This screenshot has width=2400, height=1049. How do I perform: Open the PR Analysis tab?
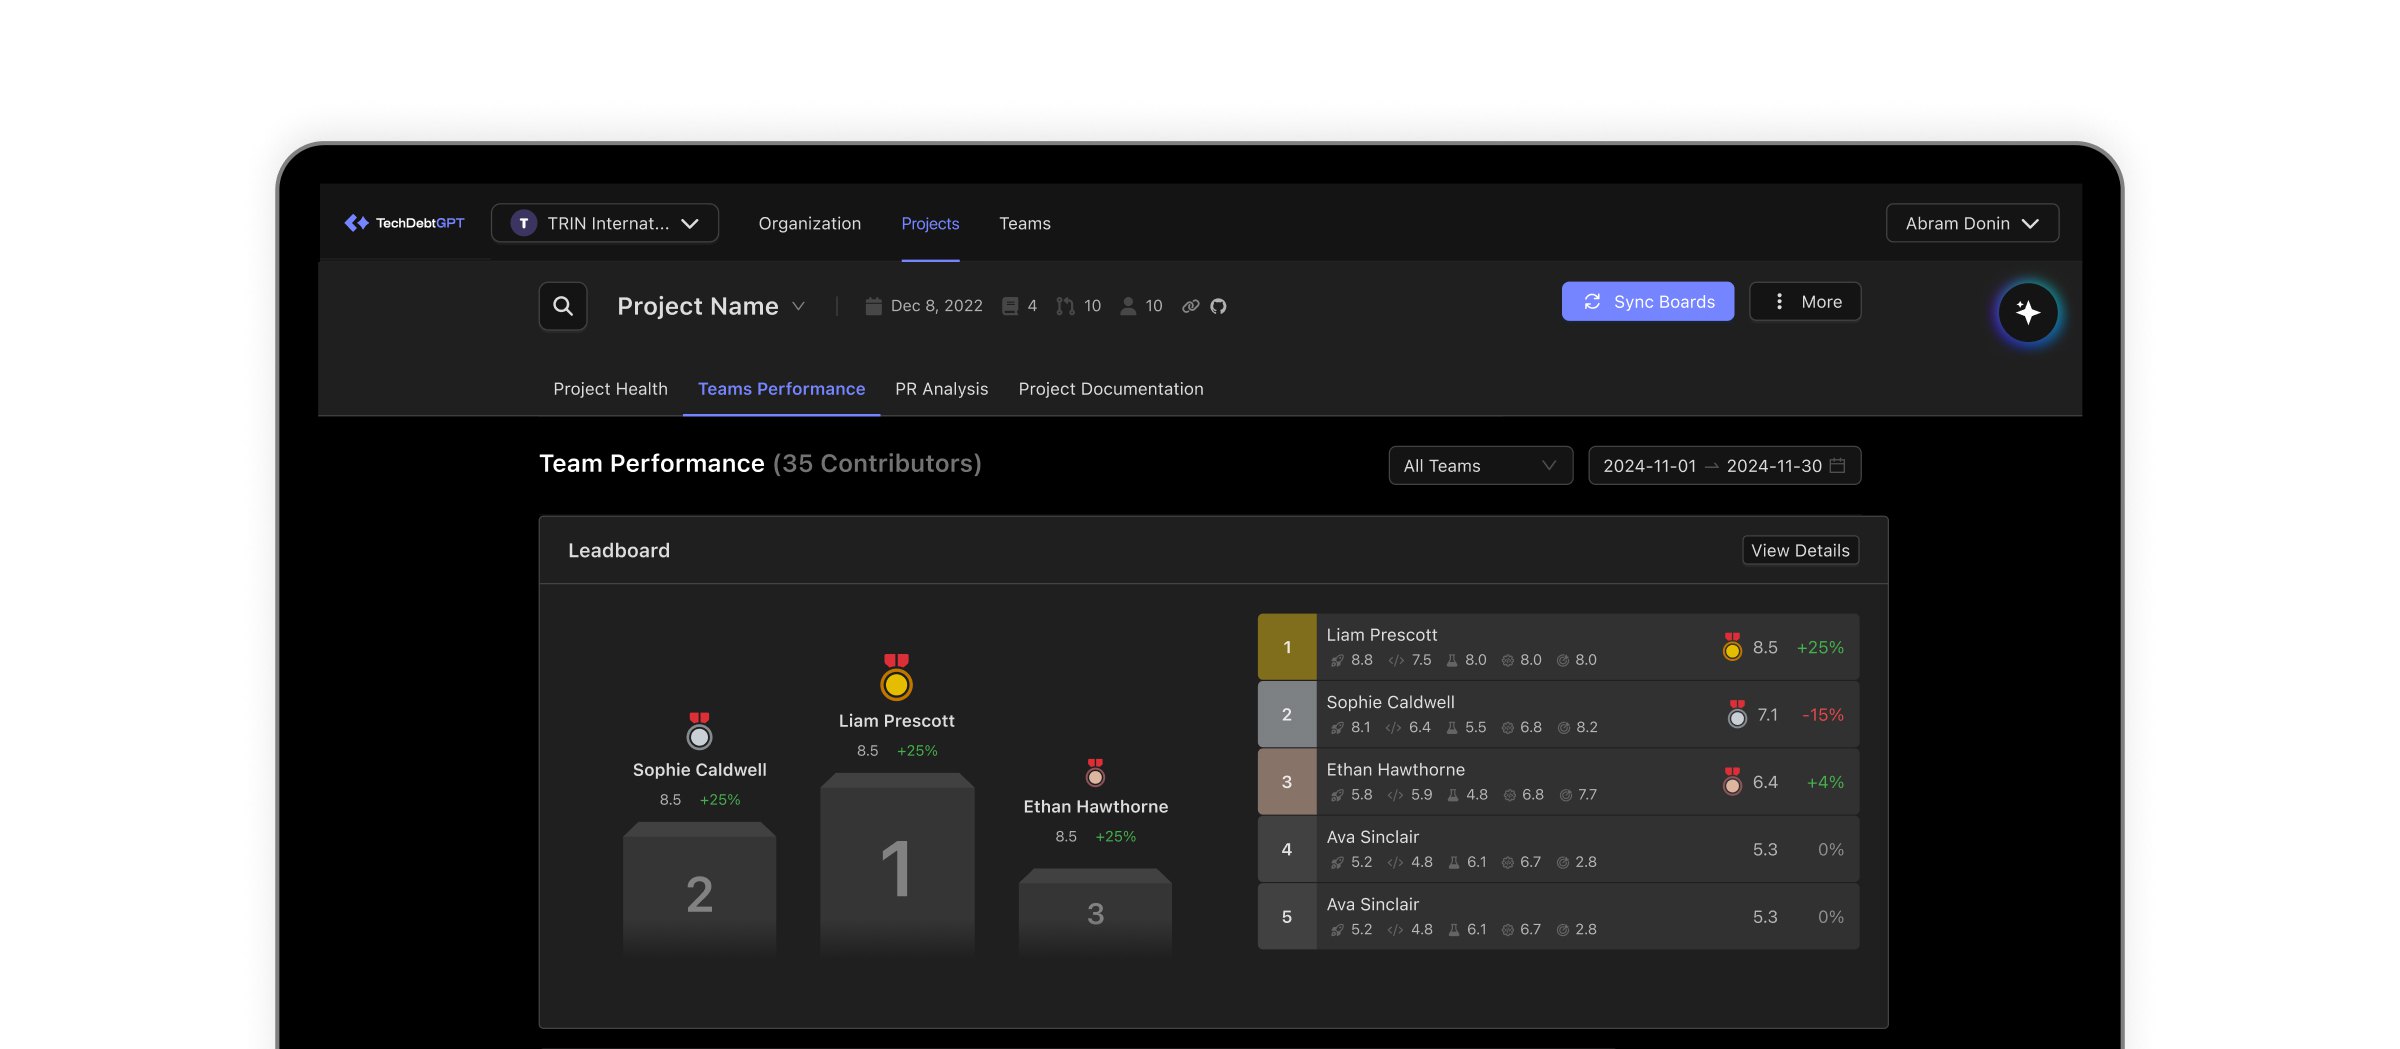click(941, 389)
